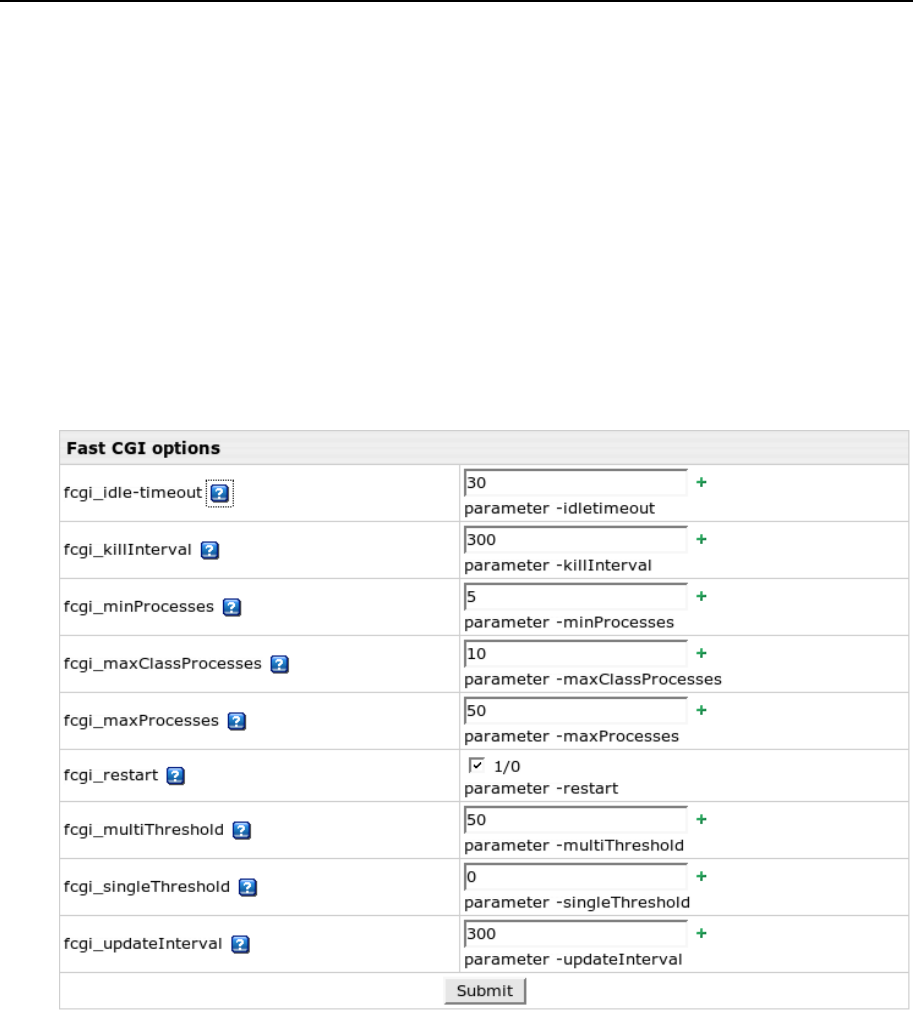Click green plus next to maxProcesses field
Screen dimensions: 913x1012
click(701, 710)
